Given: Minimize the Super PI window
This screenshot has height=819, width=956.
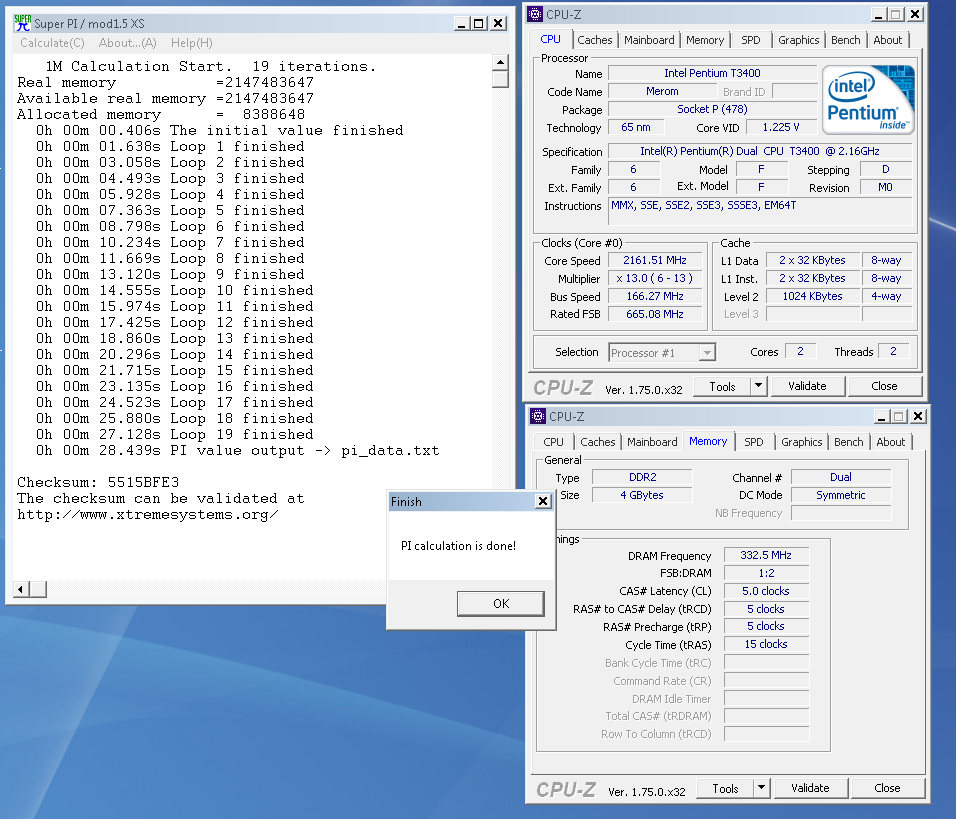Looking at the screenshot, I should click(x=462, y=24).
